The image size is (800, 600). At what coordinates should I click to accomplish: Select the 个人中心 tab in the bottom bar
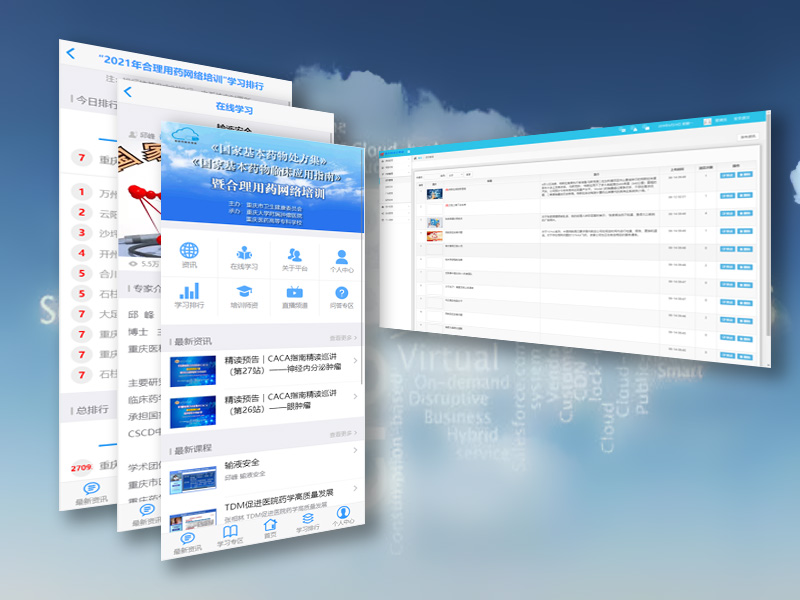point(343,515)
